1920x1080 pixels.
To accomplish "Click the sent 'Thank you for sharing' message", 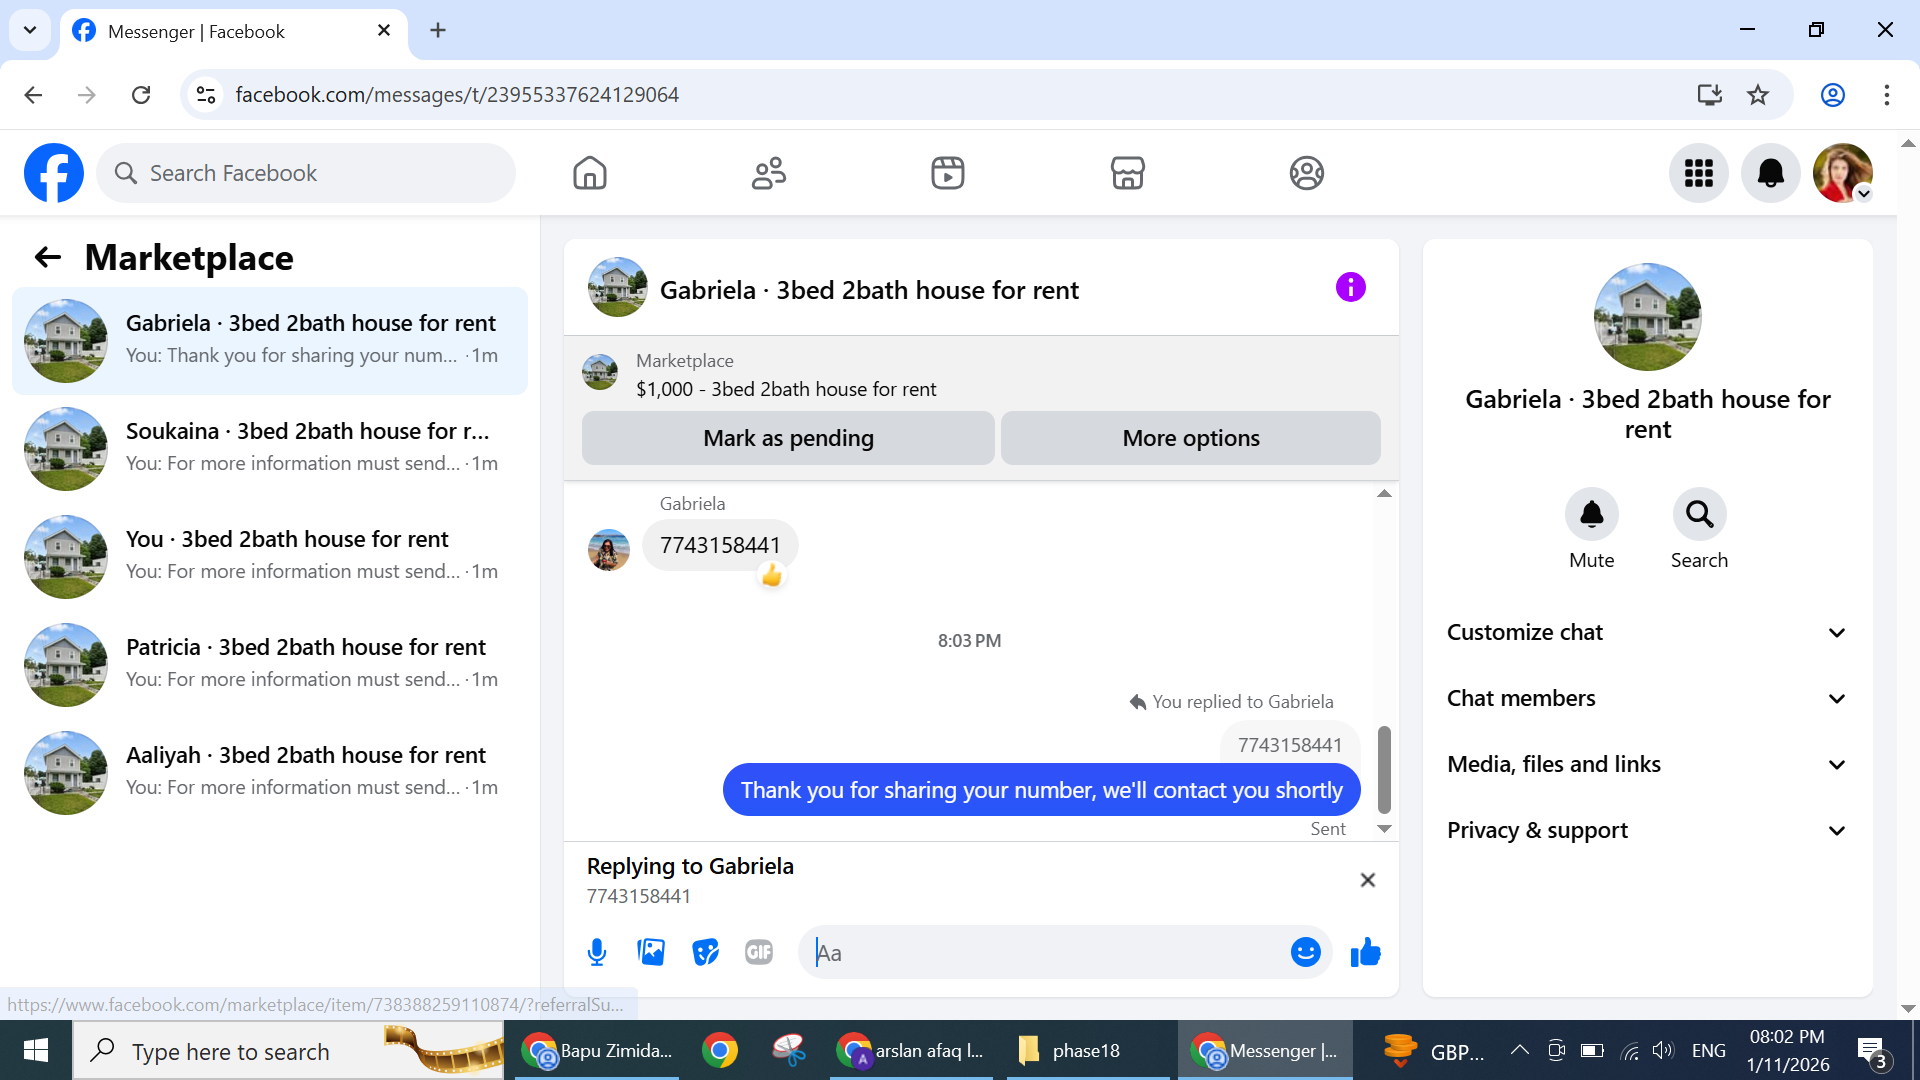I will pyautogui.click(x=1041, y=790).
